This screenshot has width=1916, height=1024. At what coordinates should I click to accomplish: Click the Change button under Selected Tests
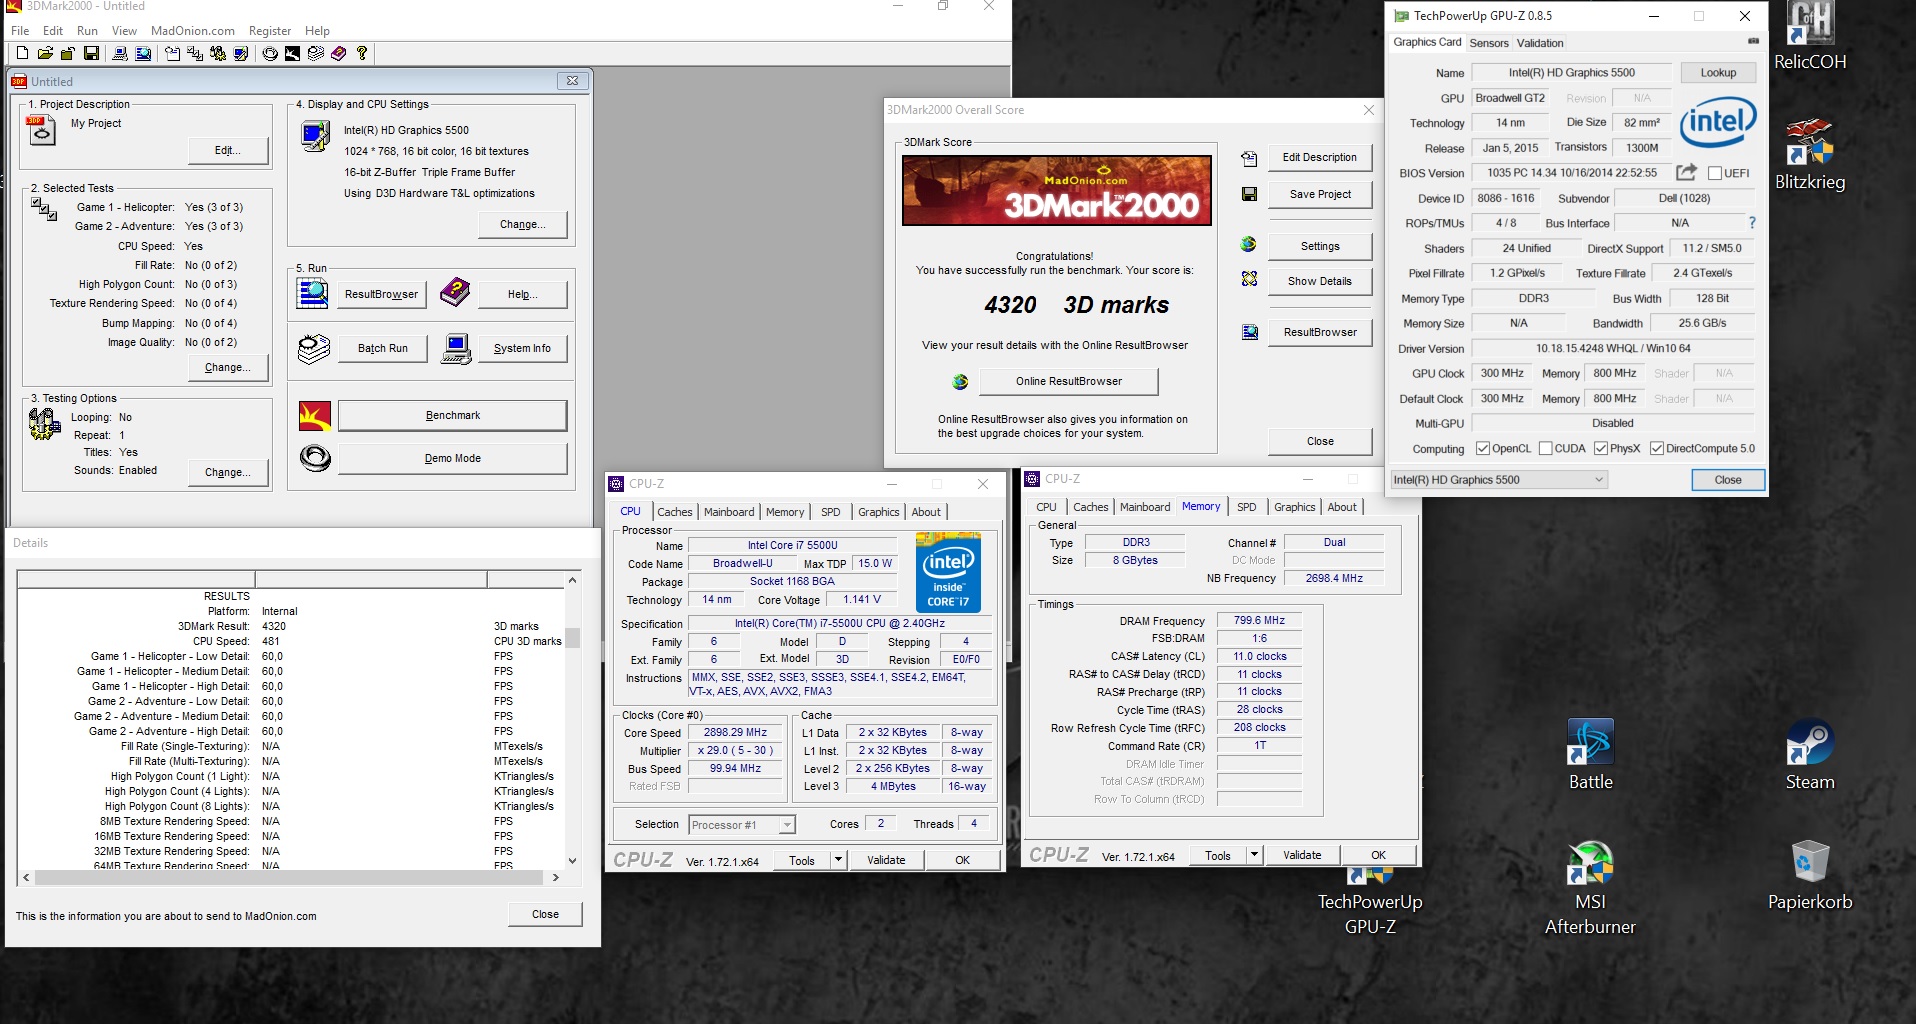228,367
